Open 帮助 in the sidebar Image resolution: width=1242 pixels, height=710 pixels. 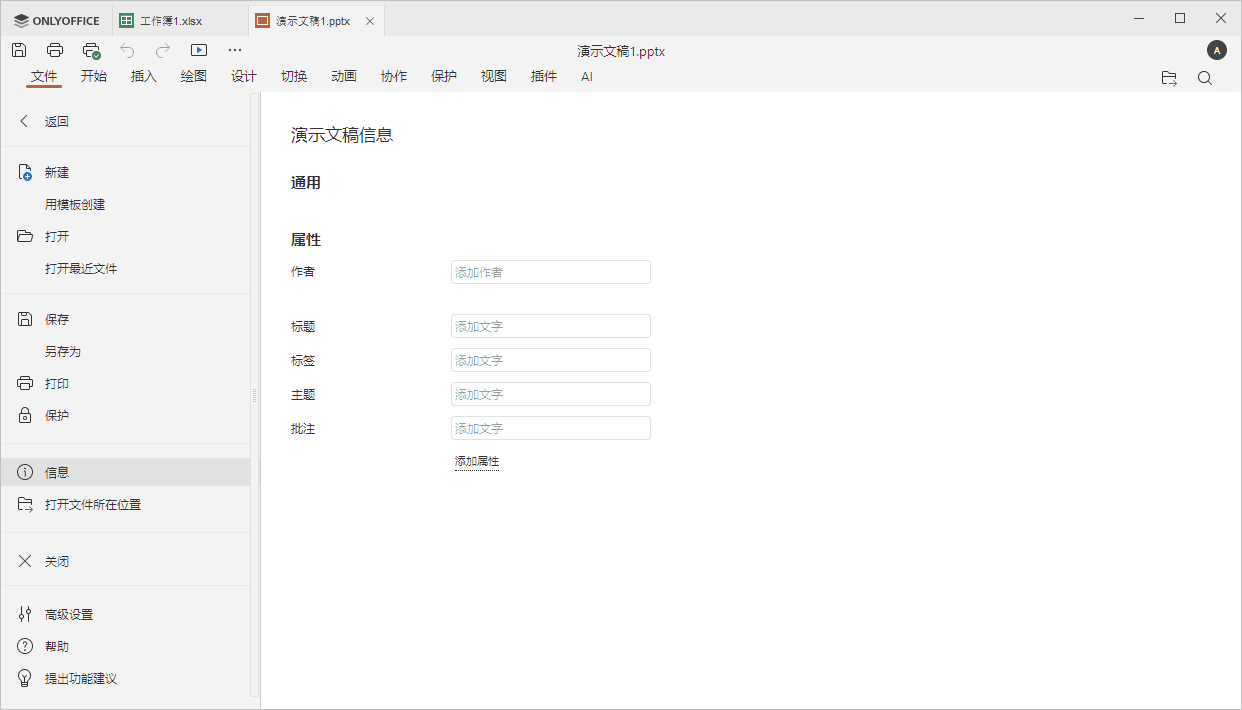click(x=56, y=645)
